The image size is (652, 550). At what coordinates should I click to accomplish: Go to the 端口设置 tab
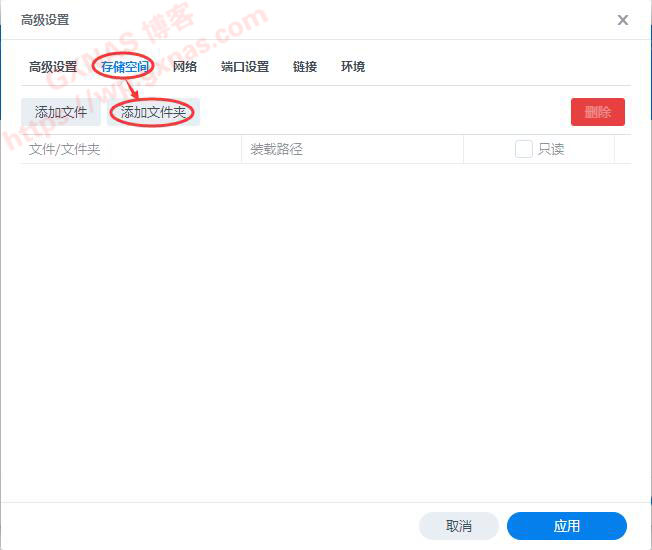click(x=245, y=67)
